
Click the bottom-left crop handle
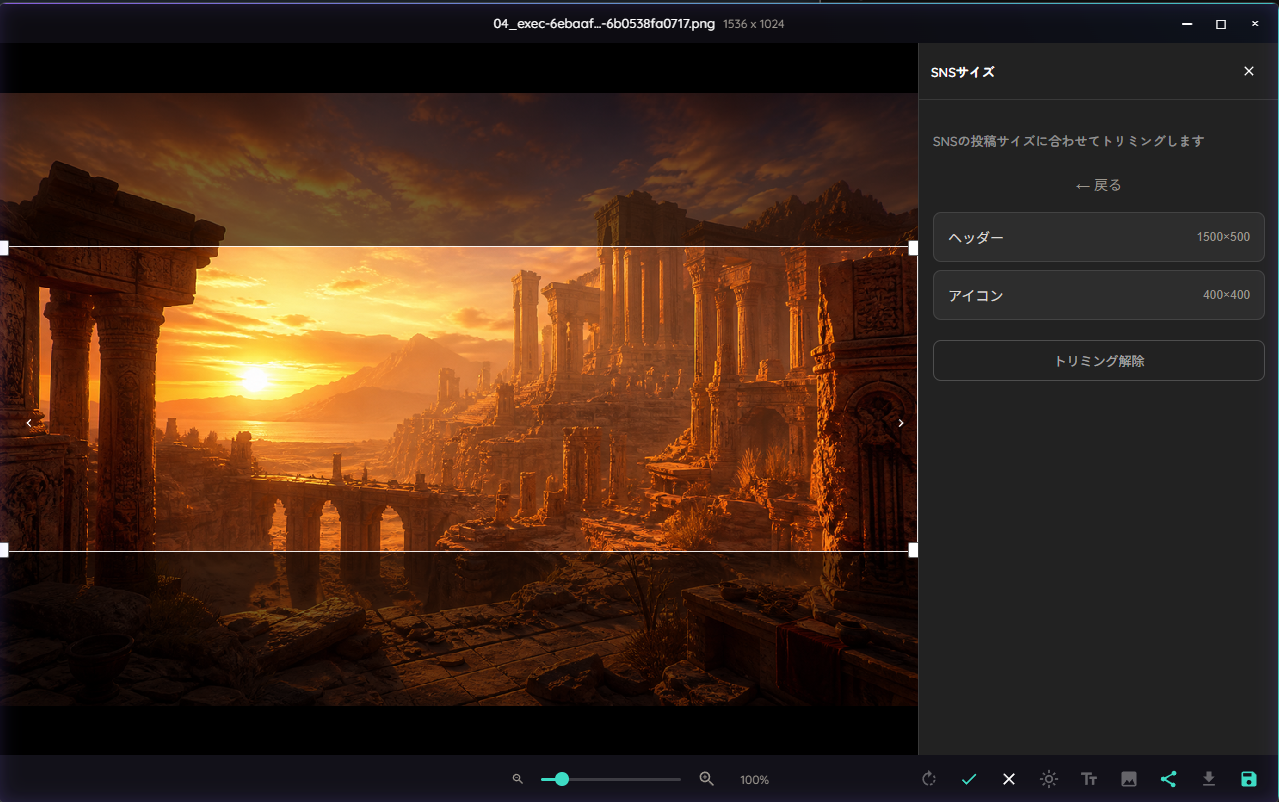coord(3,550)
